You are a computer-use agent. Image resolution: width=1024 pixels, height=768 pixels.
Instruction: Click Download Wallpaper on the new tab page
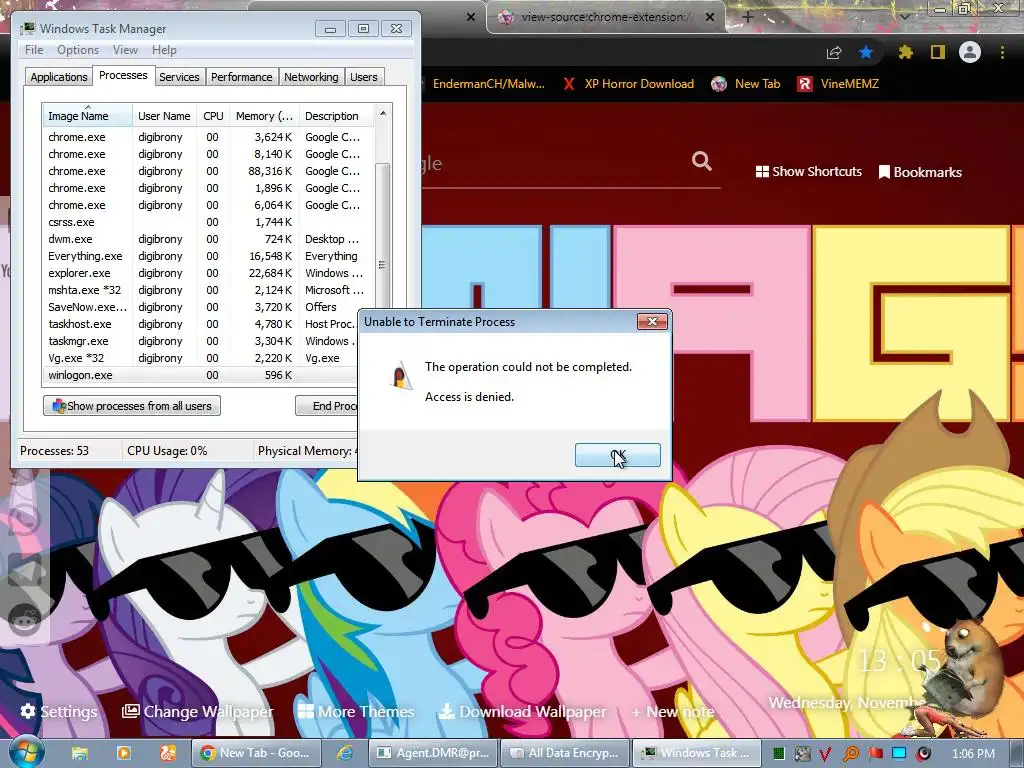tap(522, 711)
